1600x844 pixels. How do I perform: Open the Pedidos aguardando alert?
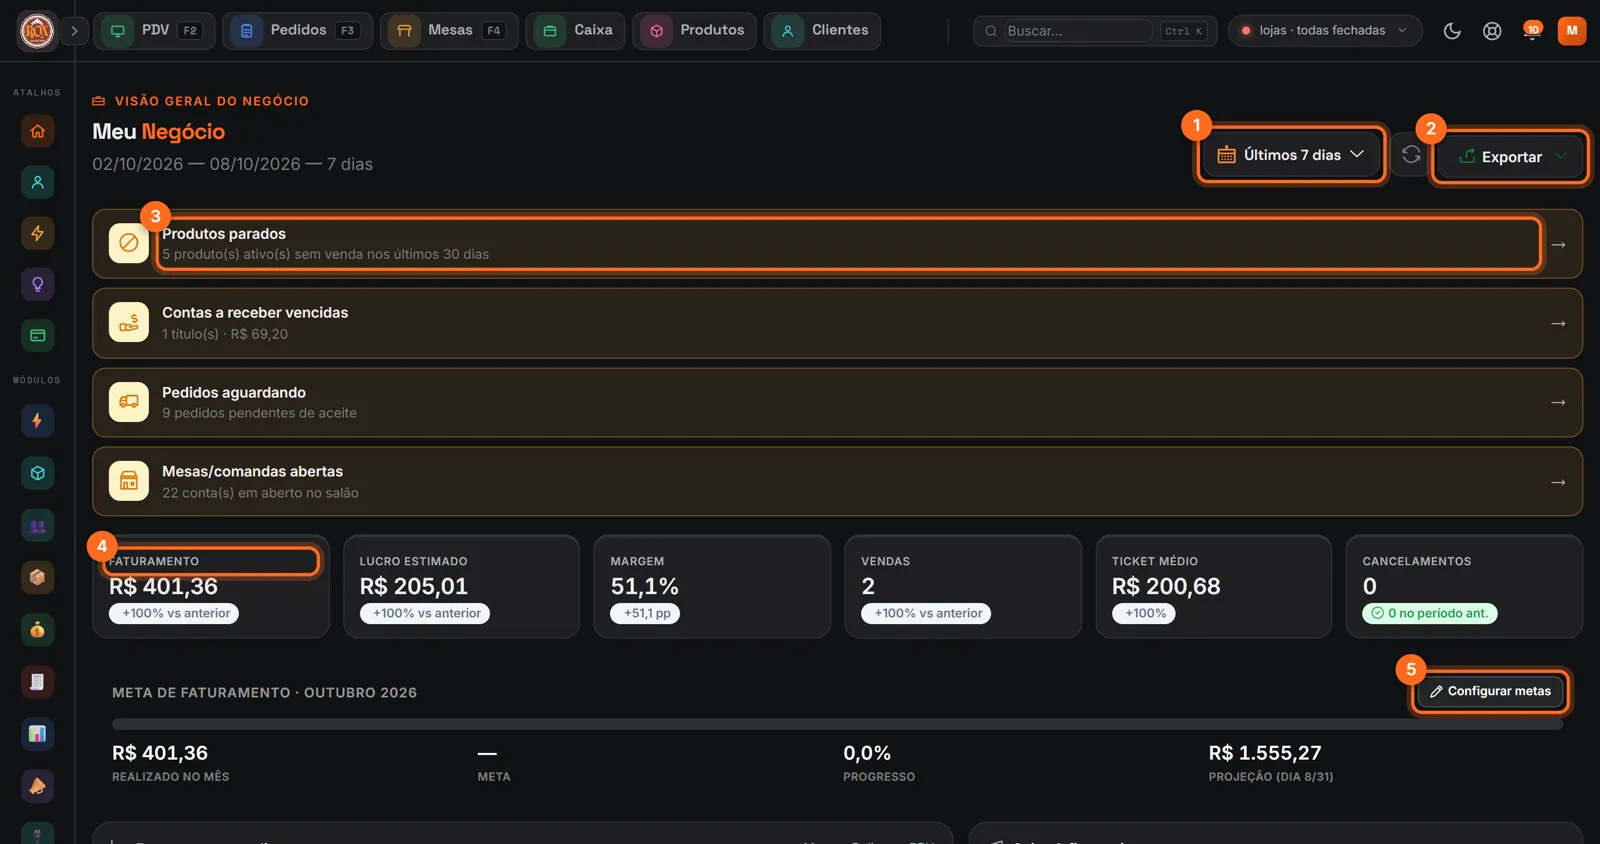pos(837,402)
